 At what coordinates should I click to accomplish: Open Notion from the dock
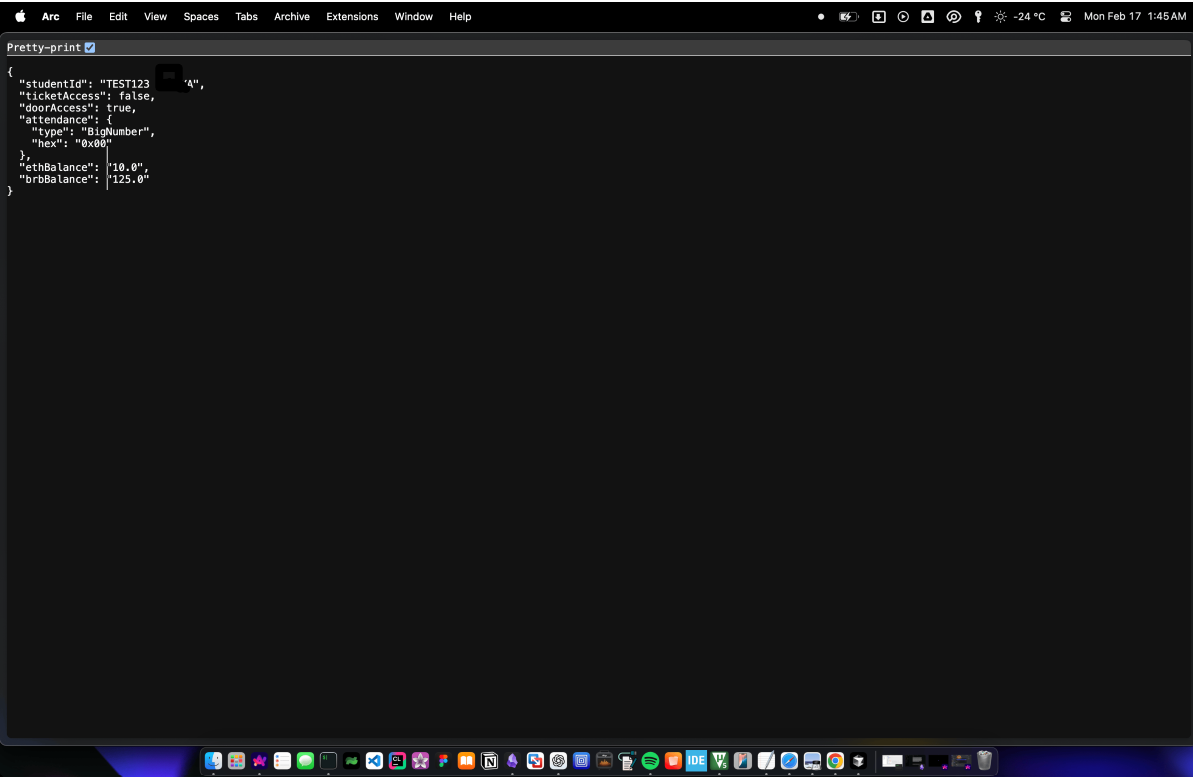pyautogui.click(x=489, y=760)
